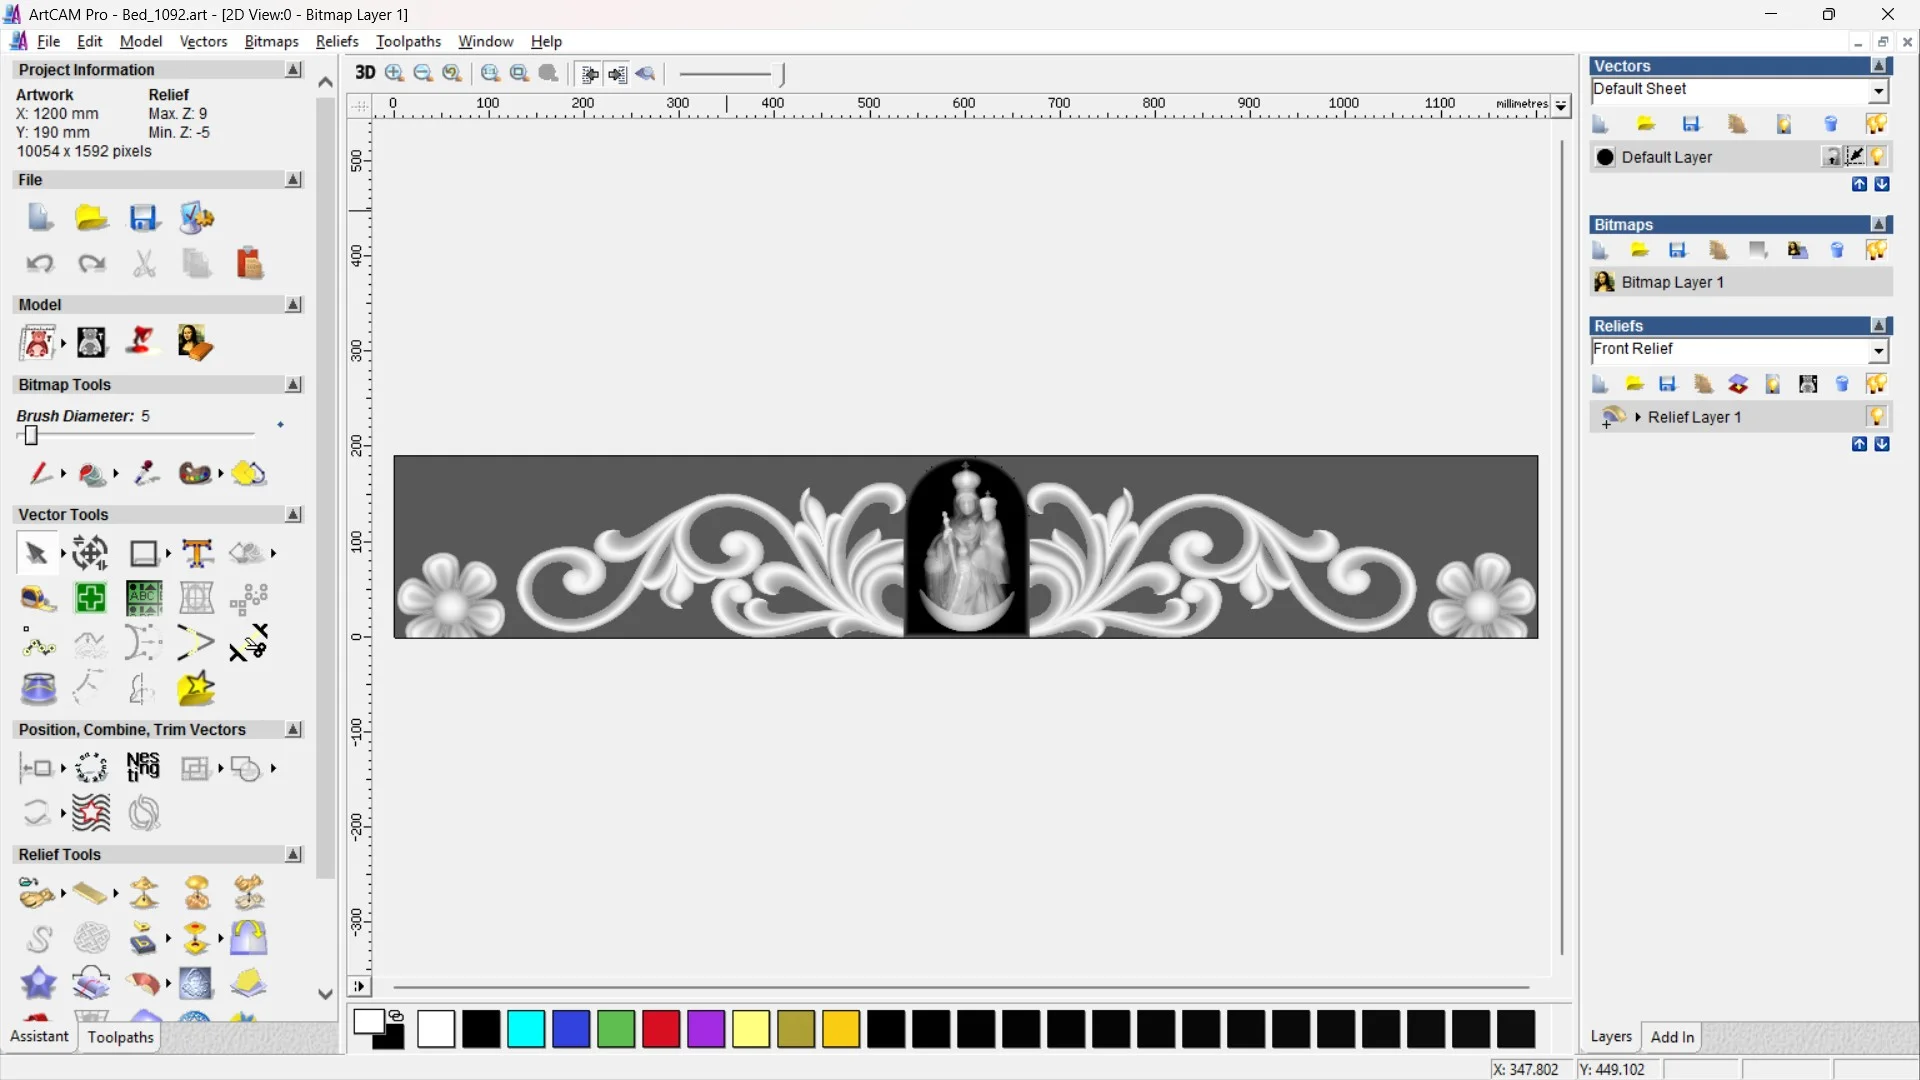Collapse the Vector Tools panel section

coord(293,514)
